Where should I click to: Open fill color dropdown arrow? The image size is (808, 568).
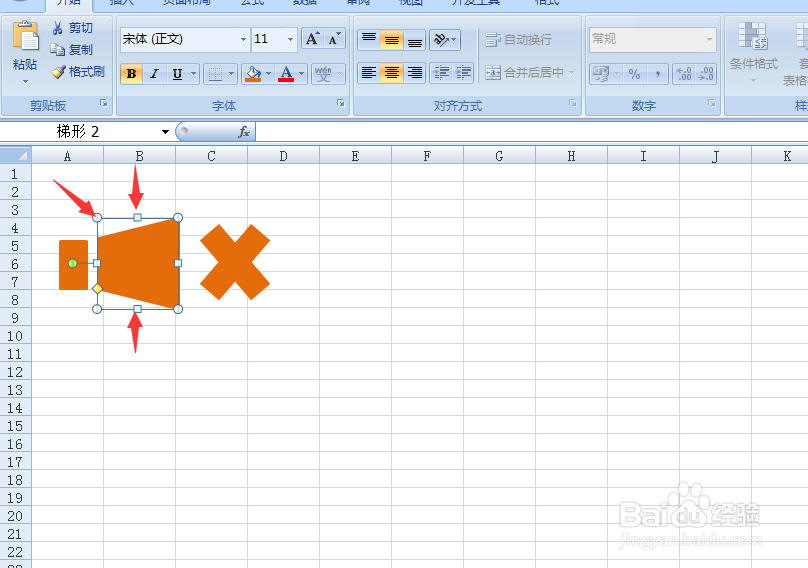coord(268,74)
